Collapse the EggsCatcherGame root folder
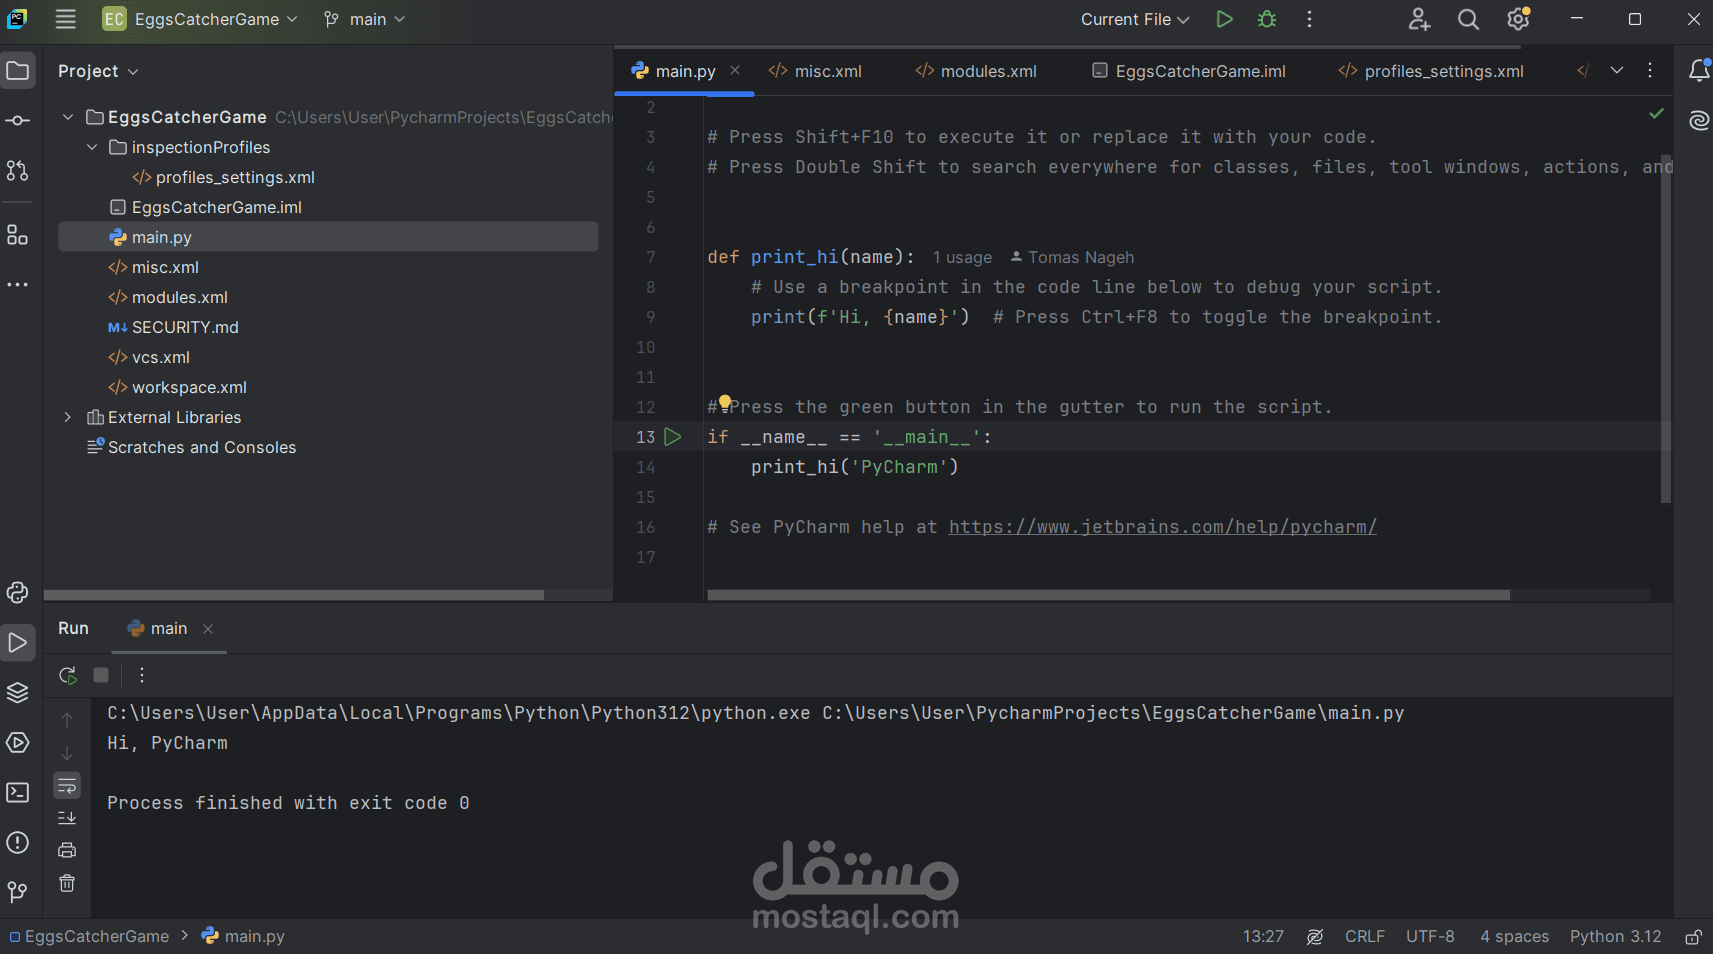 [68, 117]
